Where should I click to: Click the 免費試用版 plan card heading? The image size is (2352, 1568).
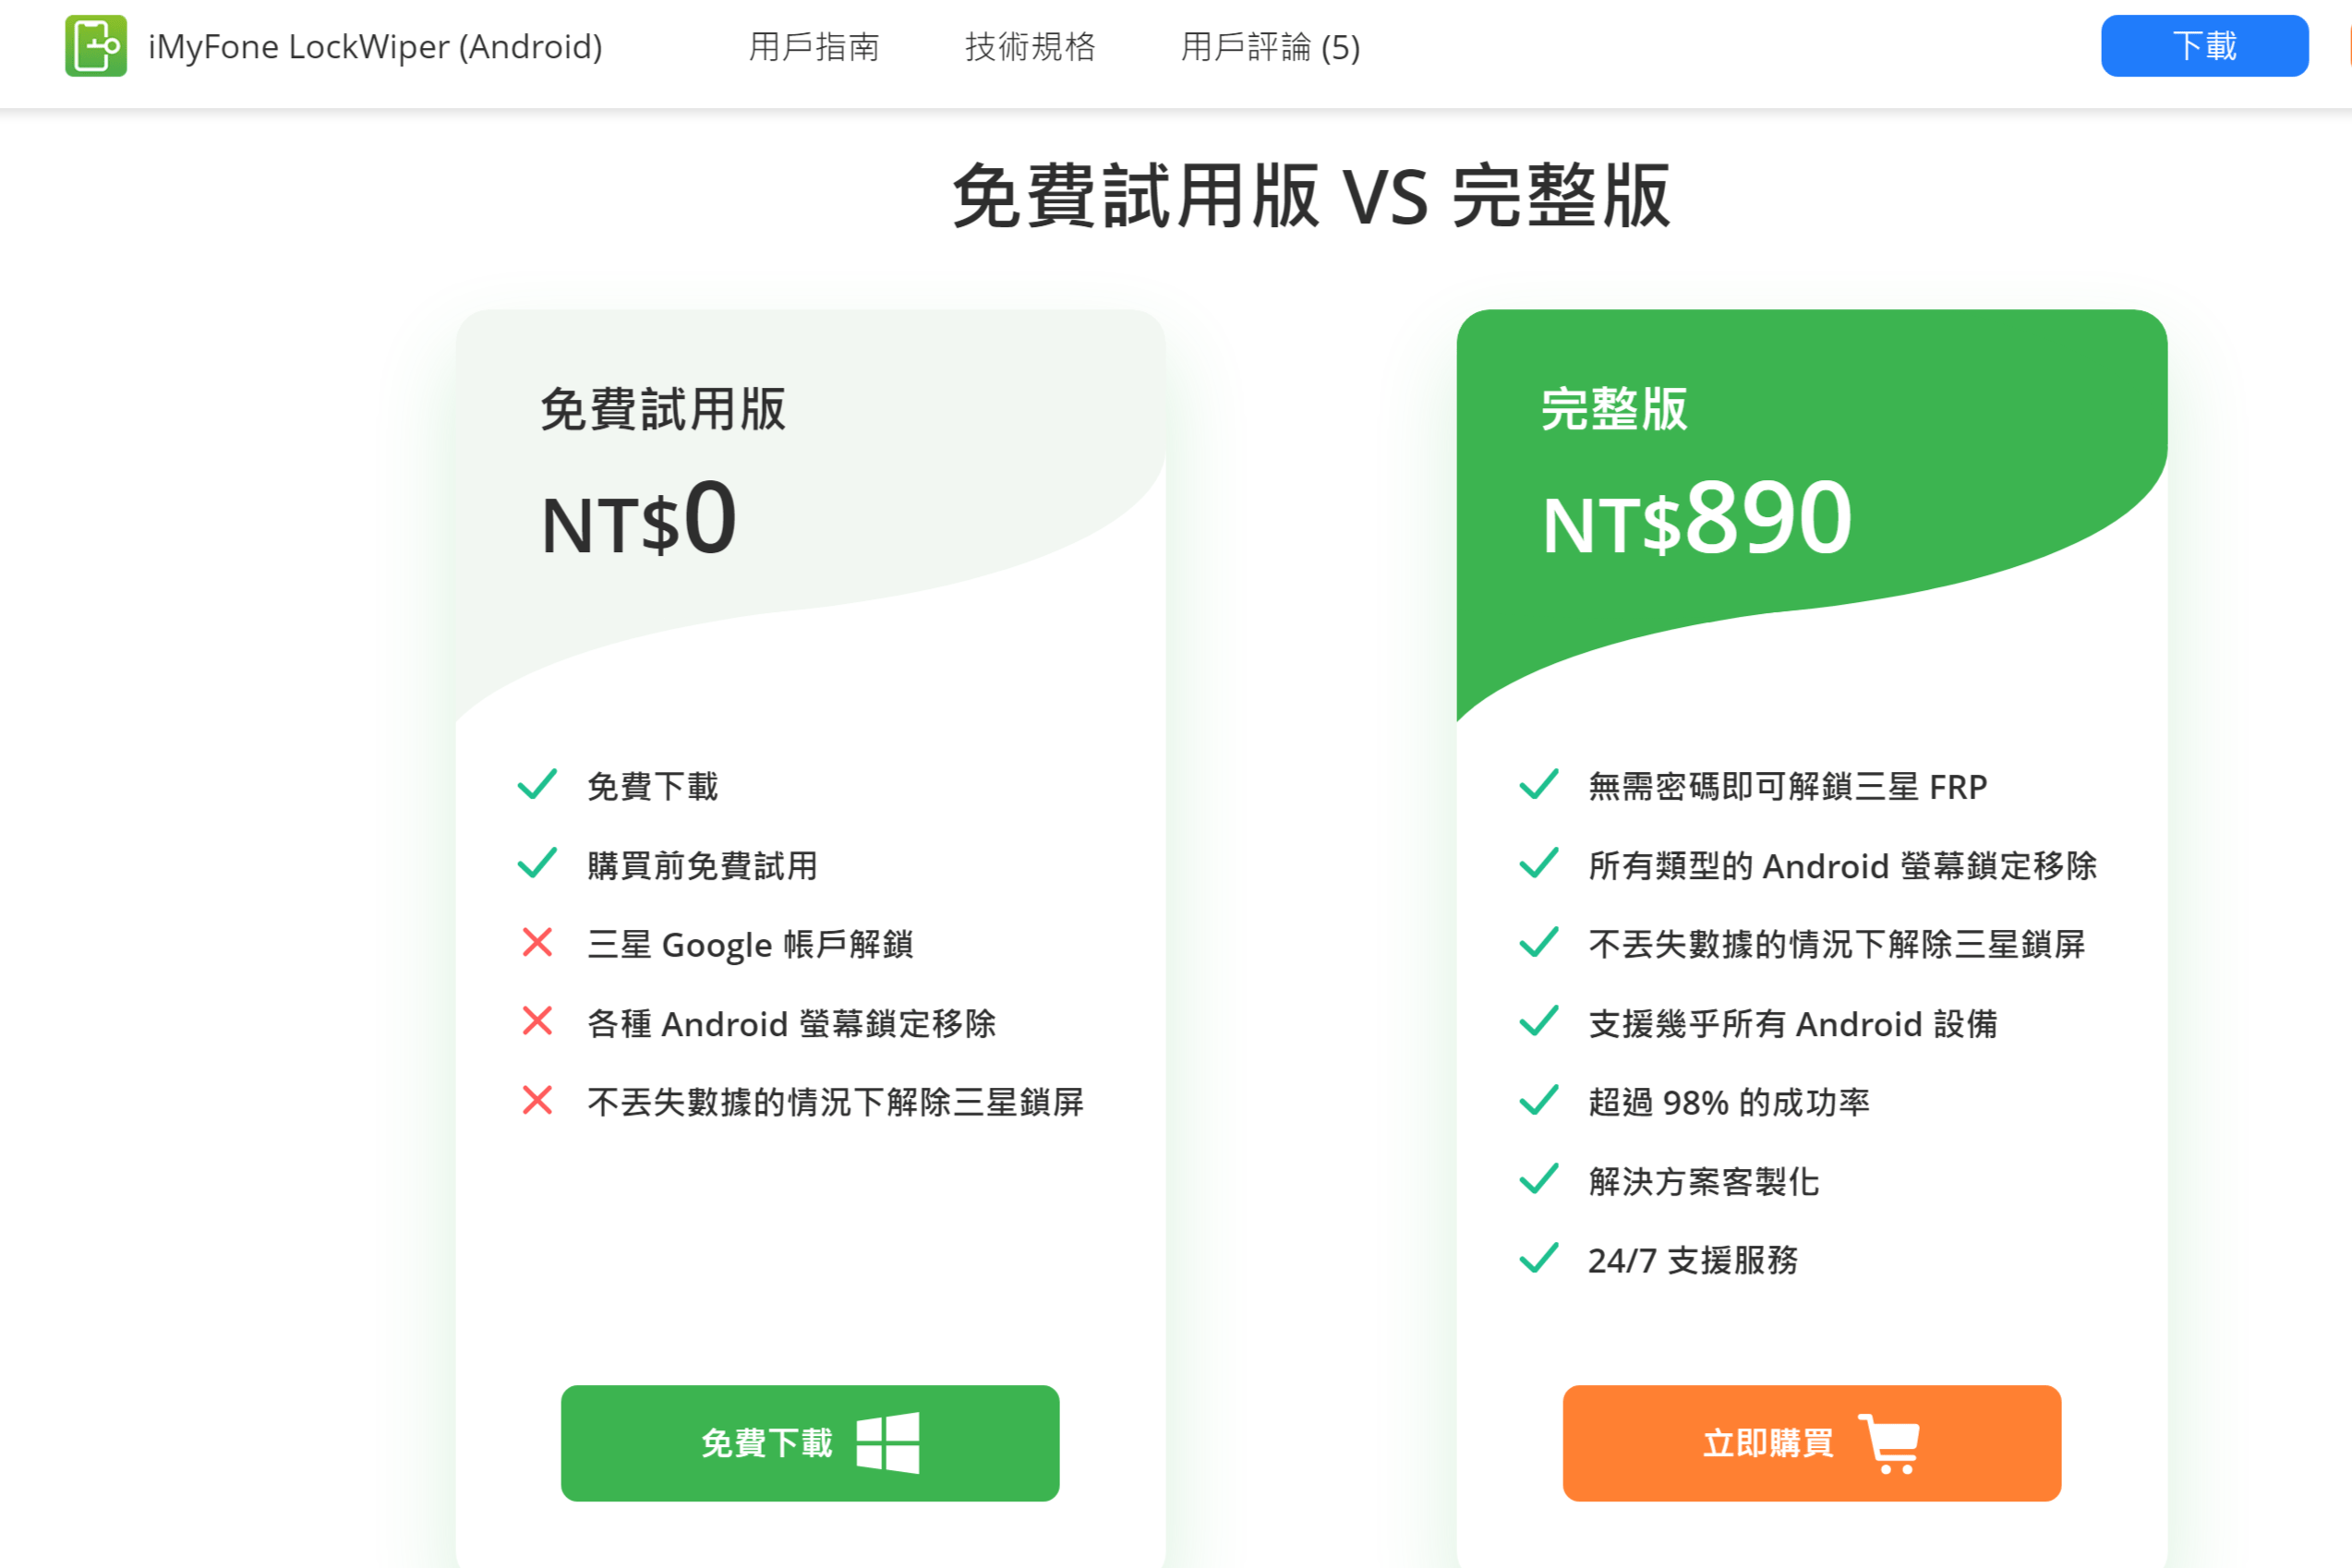(663, 410)
